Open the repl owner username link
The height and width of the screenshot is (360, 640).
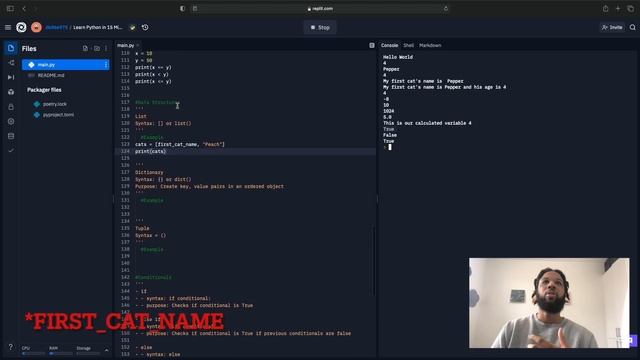[56, 27]
